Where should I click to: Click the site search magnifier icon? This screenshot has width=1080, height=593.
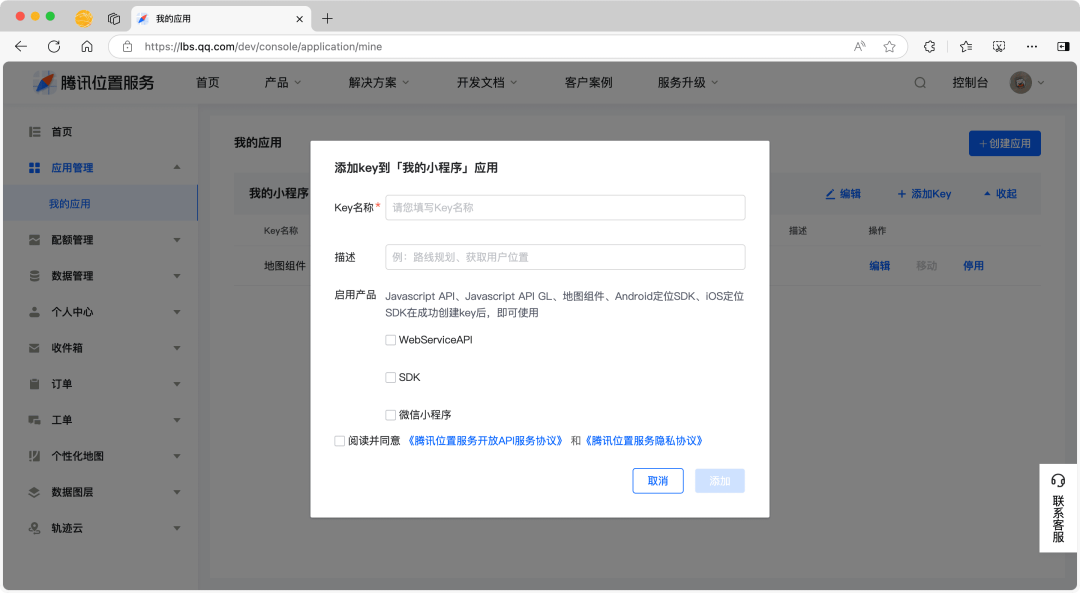pos(920,83)
